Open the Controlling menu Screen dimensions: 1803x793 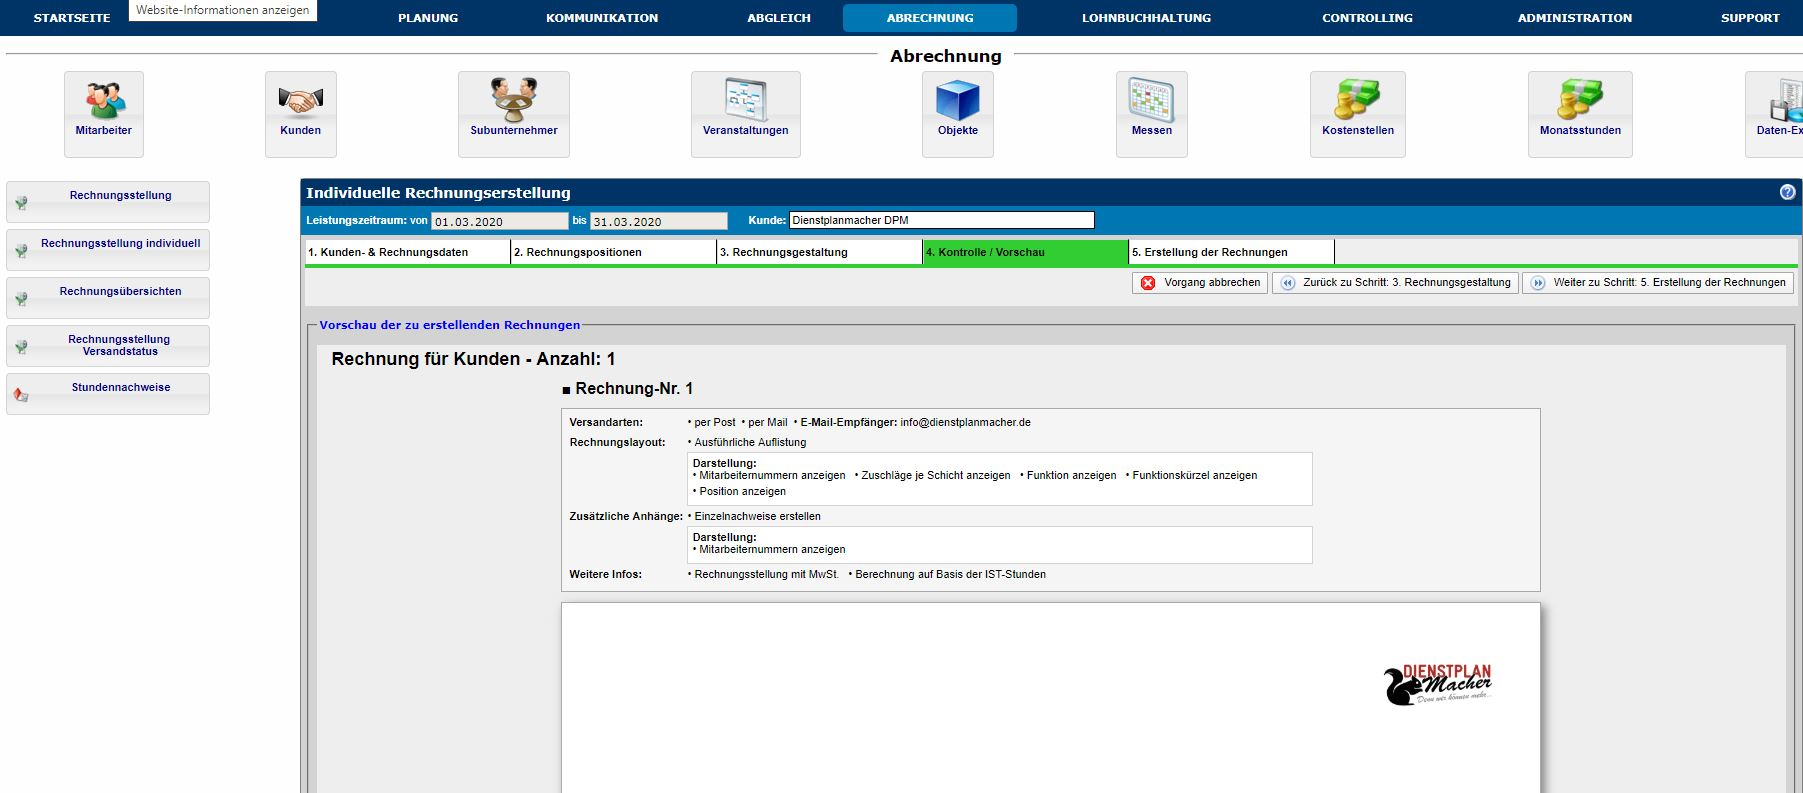pyautogui.click(x=1367, y=18)
